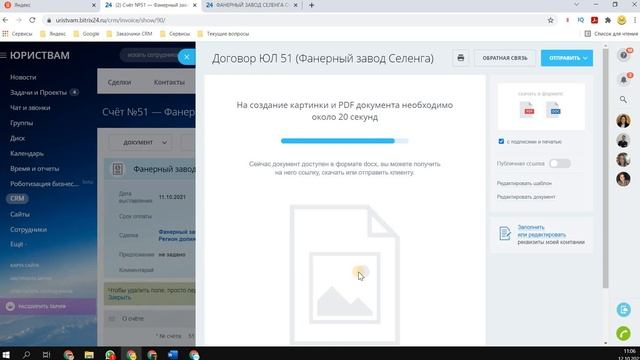Switch to the Сделки tab
The height and width of the screenshot is (360, 640).
click(119, 82)
